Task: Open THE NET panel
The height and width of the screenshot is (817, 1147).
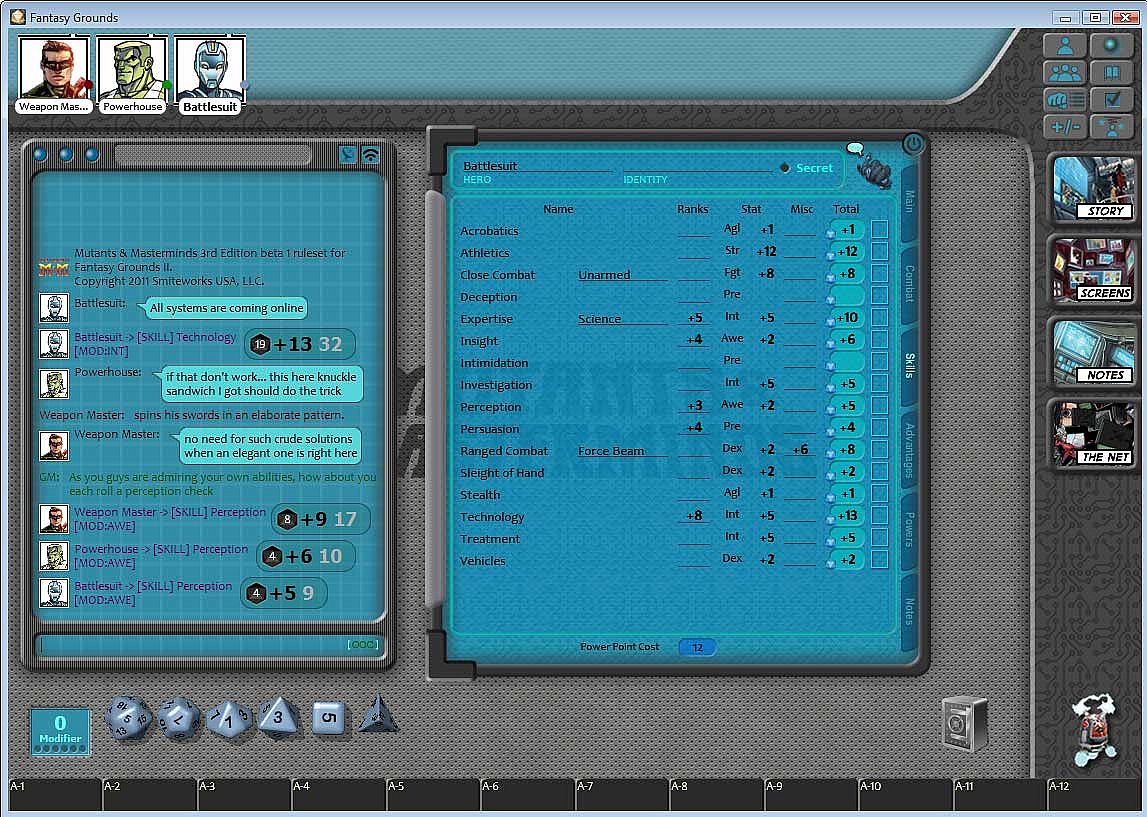Action: [x=1092, y=434]
